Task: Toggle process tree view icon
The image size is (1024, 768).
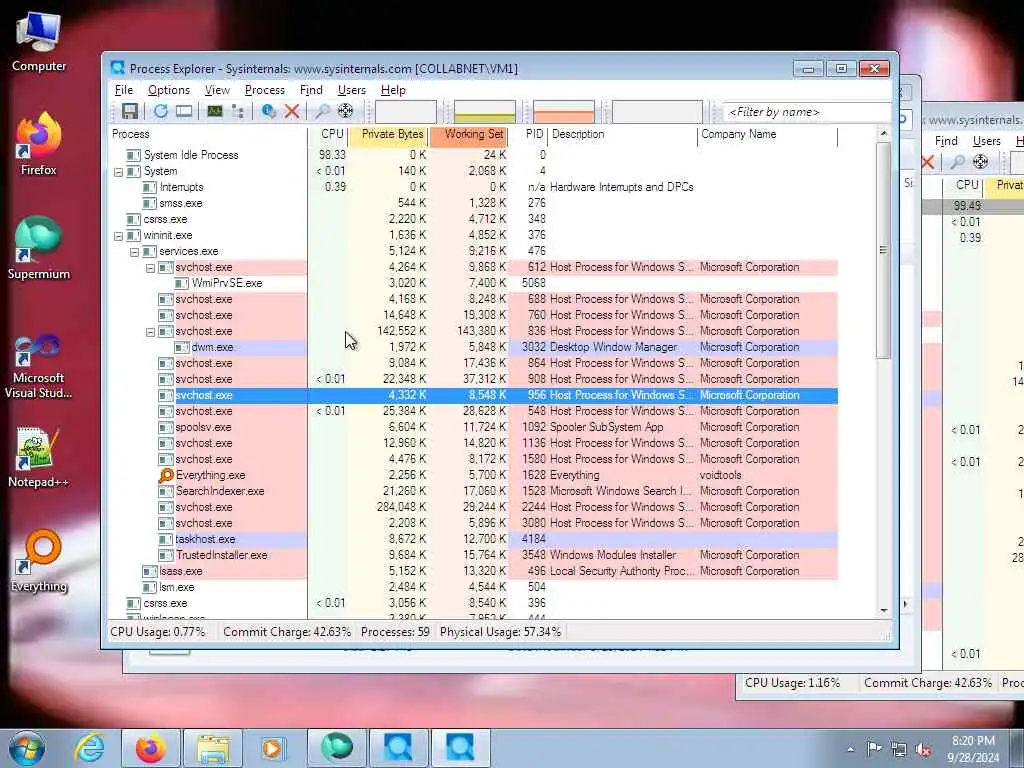Action: 238,112
